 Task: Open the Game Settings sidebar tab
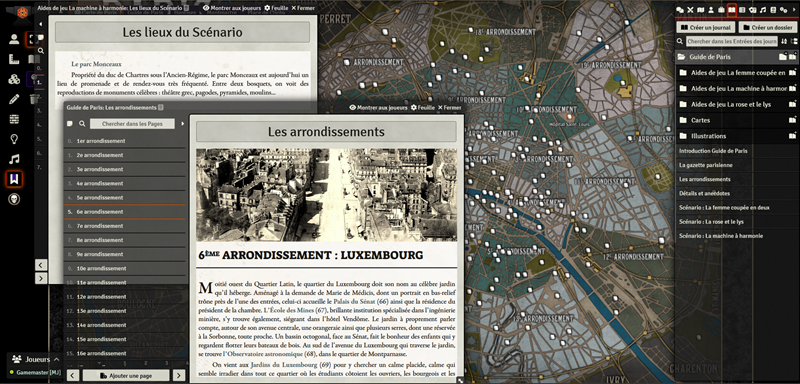point(784,10)
